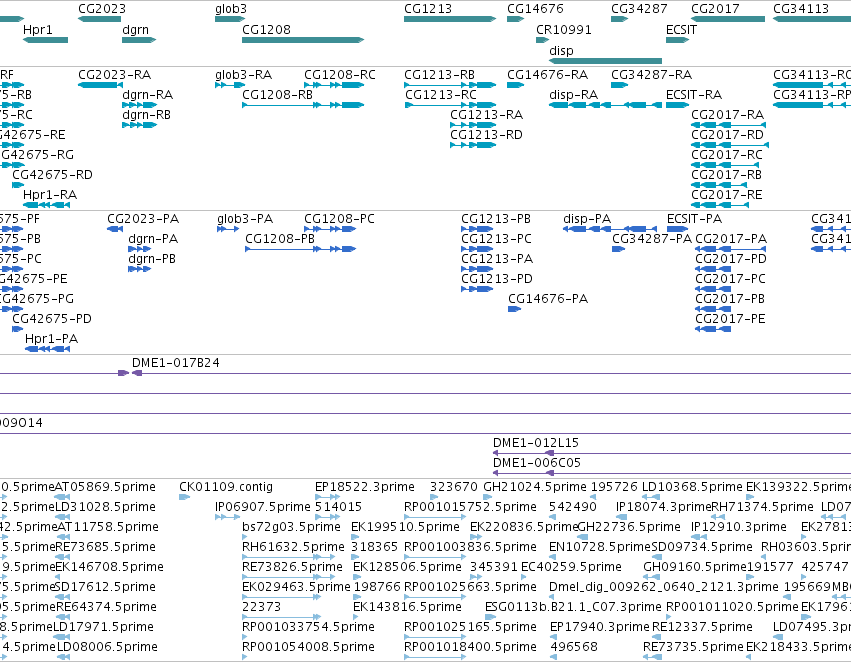Select the CG1213 gene bar

(450, 19)
